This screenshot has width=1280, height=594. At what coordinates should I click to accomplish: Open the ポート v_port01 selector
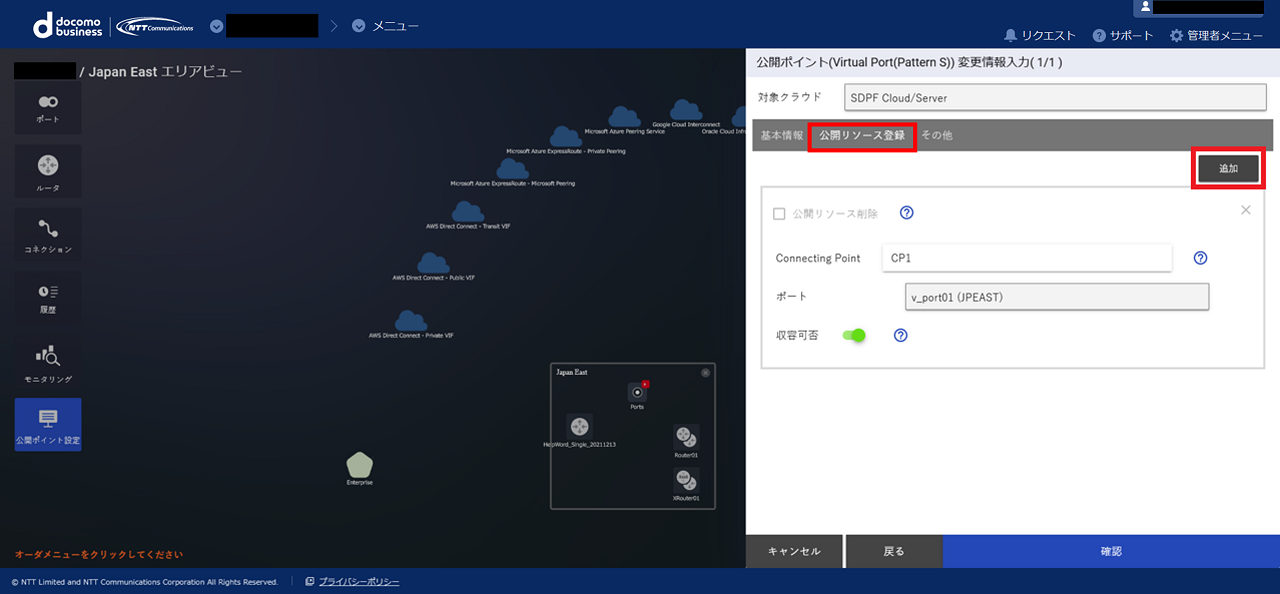click(1058, 296)
